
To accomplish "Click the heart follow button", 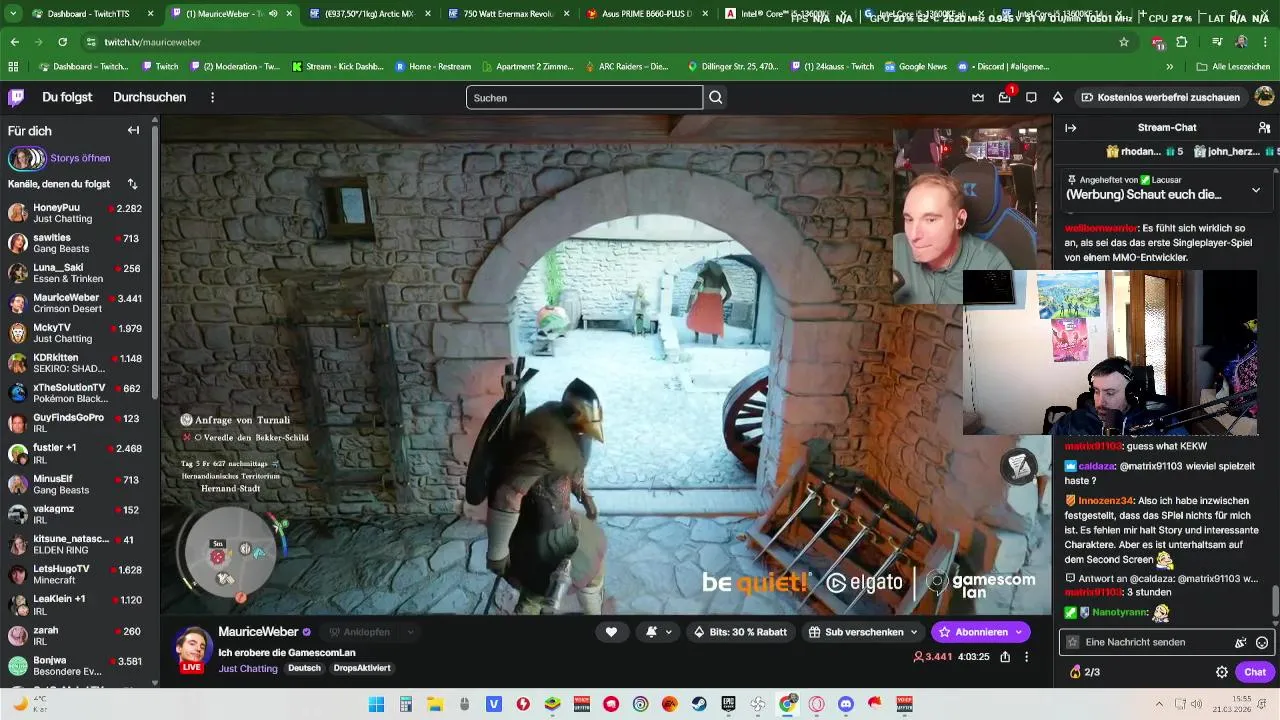I will point(611,632).
